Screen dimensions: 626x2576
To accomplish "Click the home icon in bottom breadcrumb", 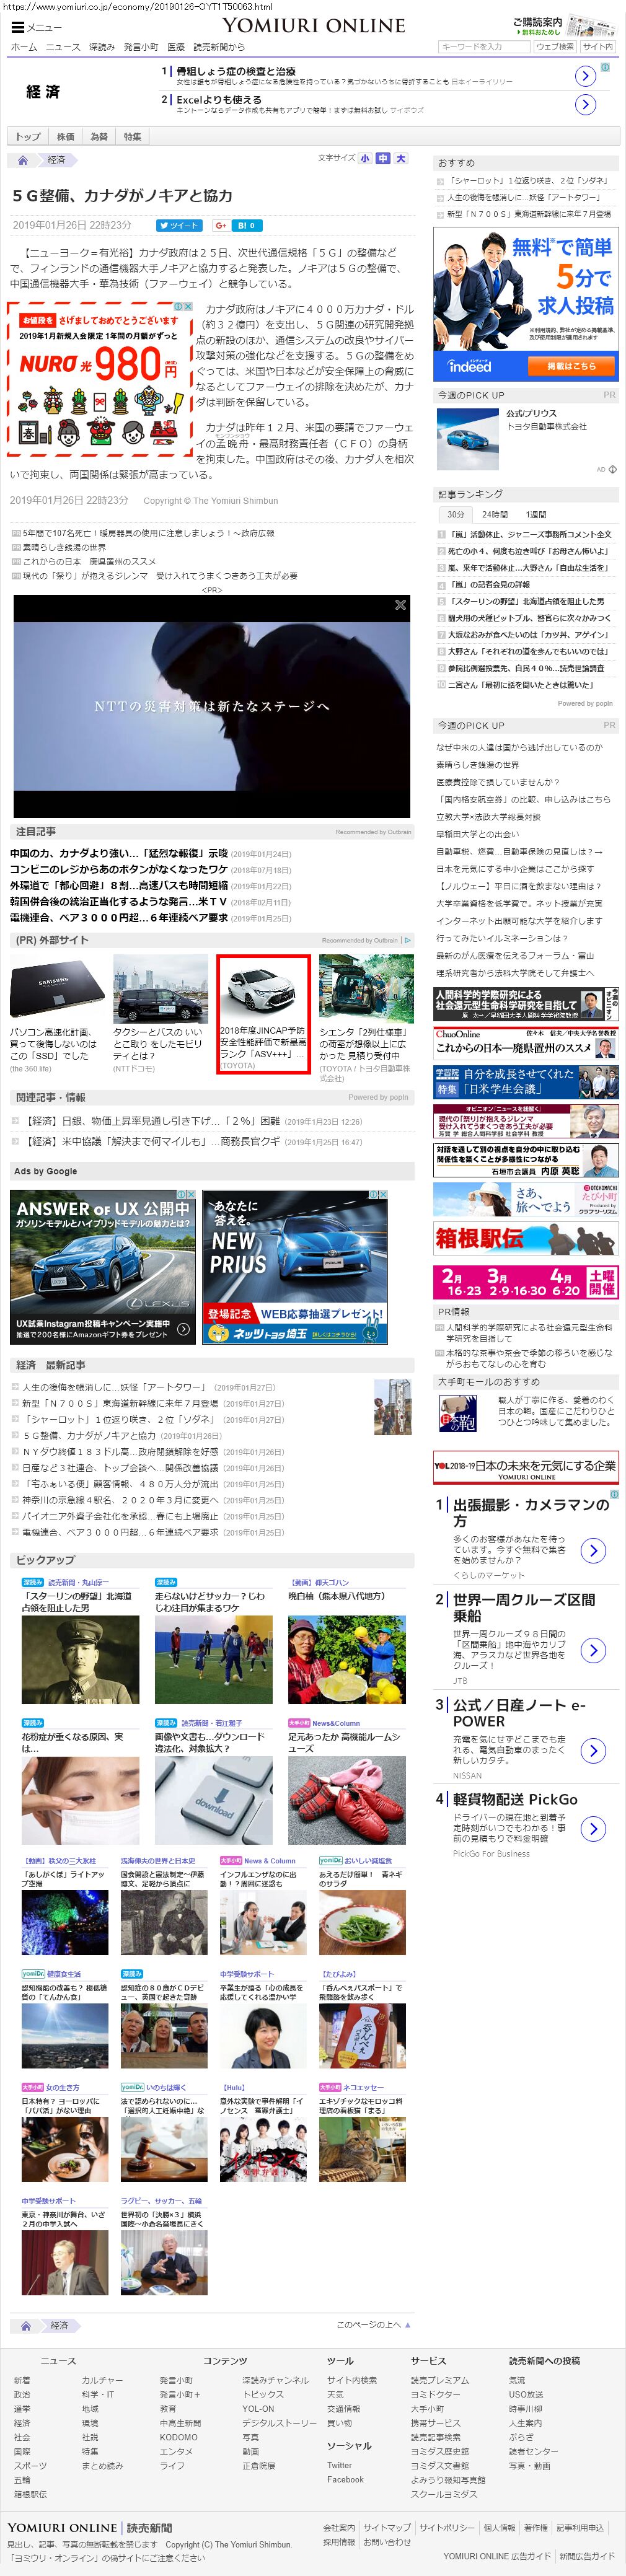I will [26, 2325].
